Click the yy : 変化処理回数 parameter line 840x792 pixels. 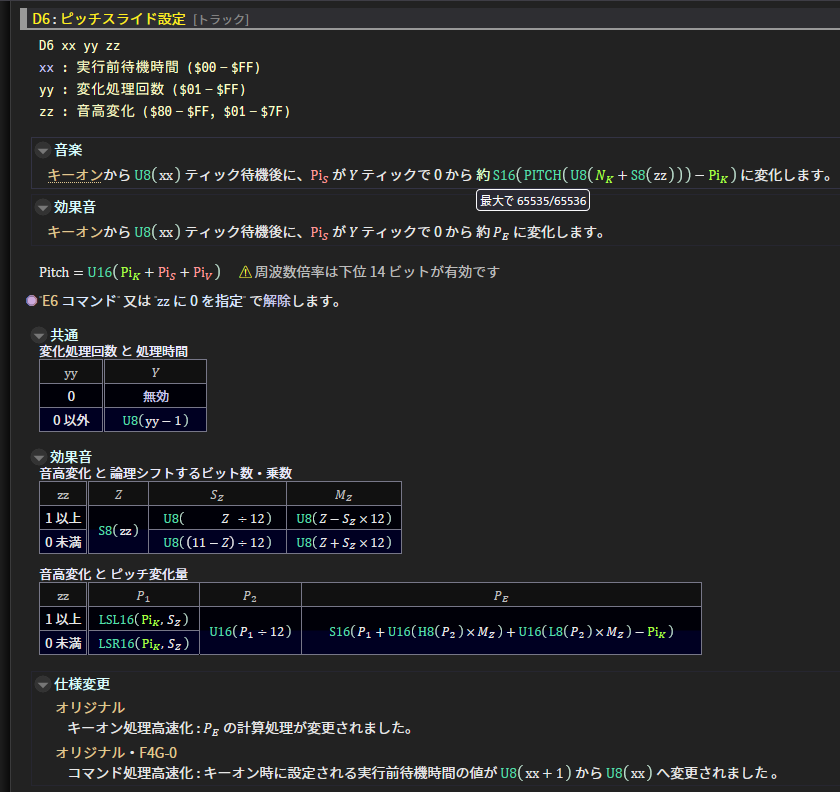click(142, 89)
